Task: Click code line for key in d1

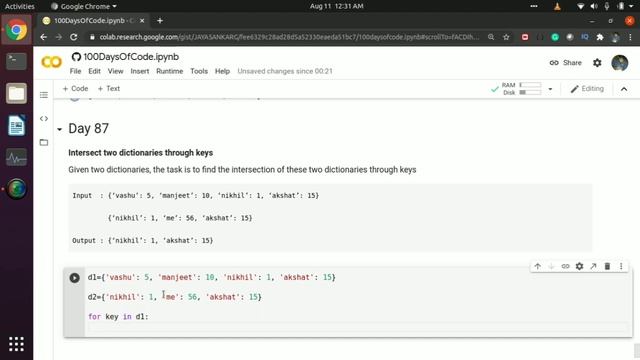Action: coord(118,317)
